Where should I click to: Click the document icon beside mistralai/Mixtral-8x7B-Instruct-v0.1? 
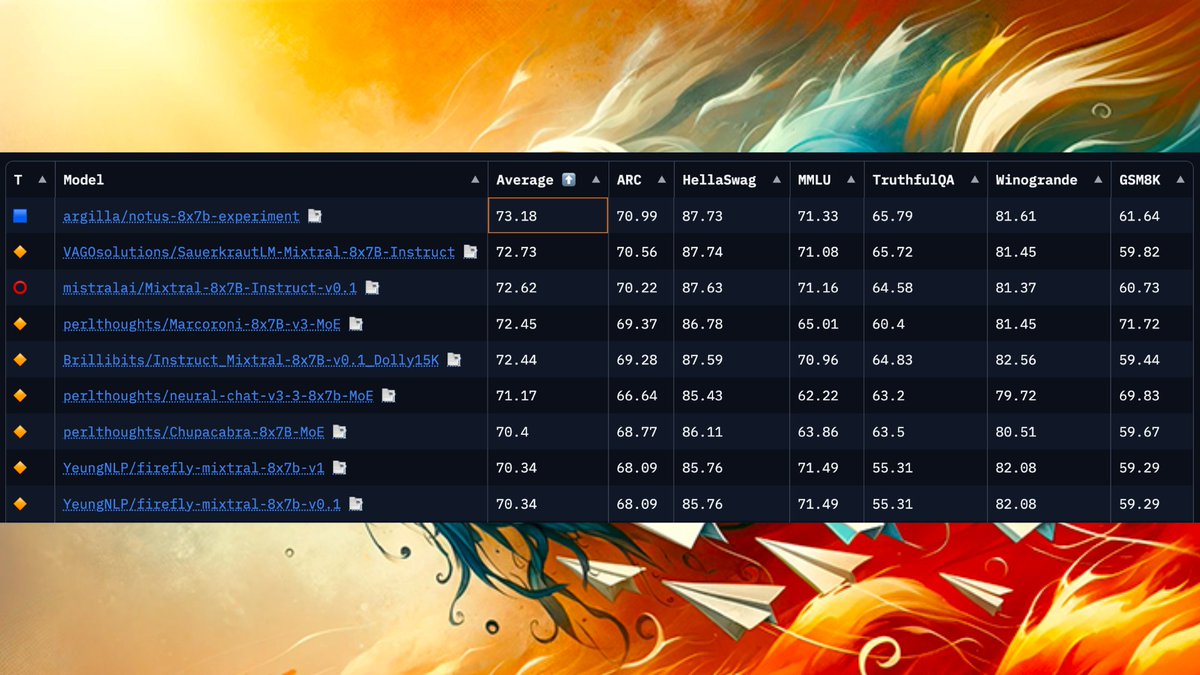click(372, 288)
